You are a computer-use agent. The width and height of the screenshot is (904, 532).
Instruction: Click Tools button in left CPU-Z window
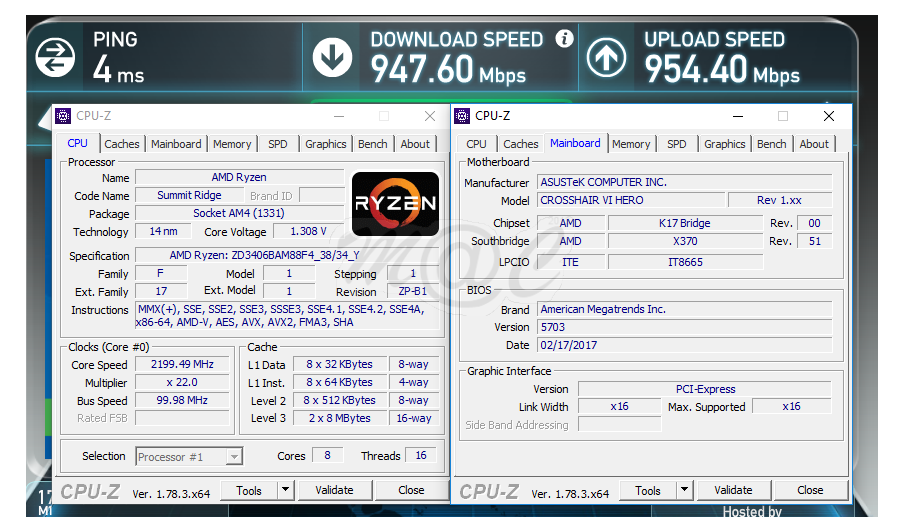click(249, 491)
